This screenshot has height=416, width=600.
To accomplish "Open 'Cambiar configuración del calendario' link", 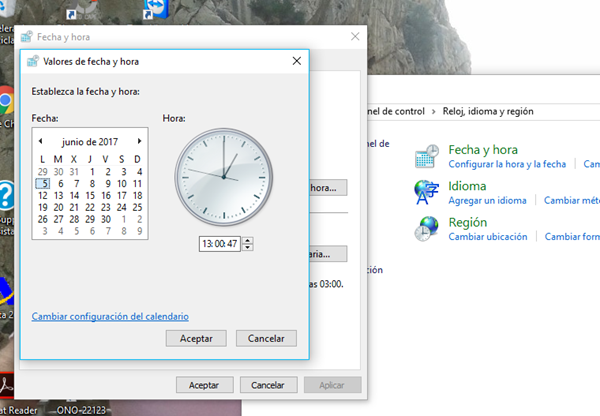I will pos(110,316).
